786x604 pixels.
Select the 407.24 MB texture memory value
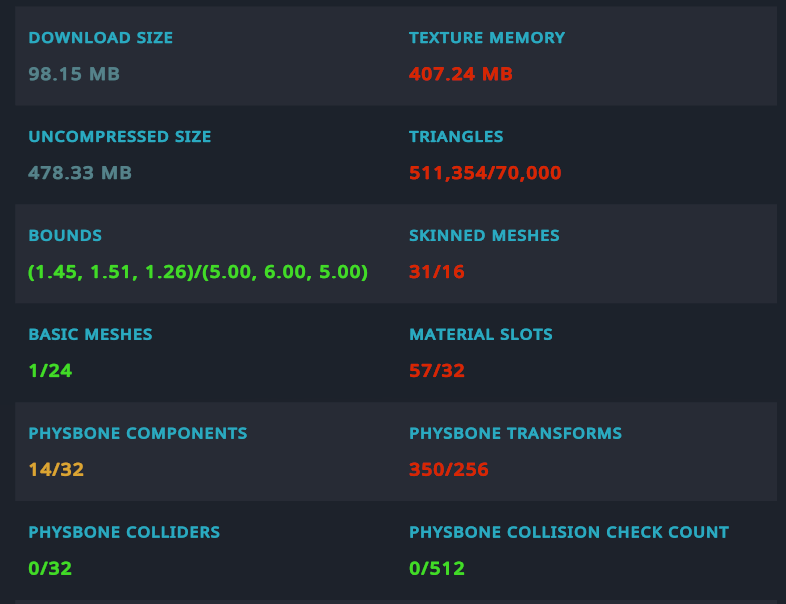tap(461, 74)
